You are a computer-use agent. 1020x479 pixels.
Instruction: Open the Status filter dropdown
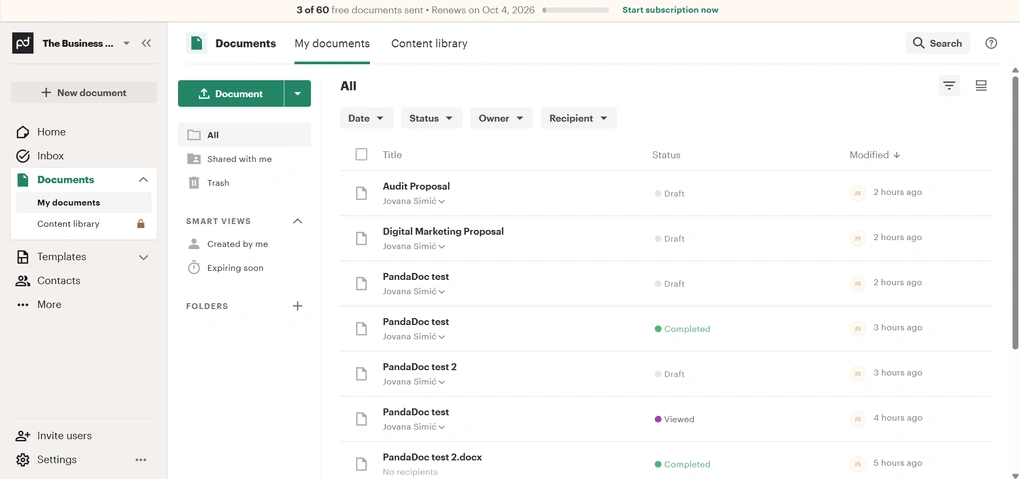[432, 118]
